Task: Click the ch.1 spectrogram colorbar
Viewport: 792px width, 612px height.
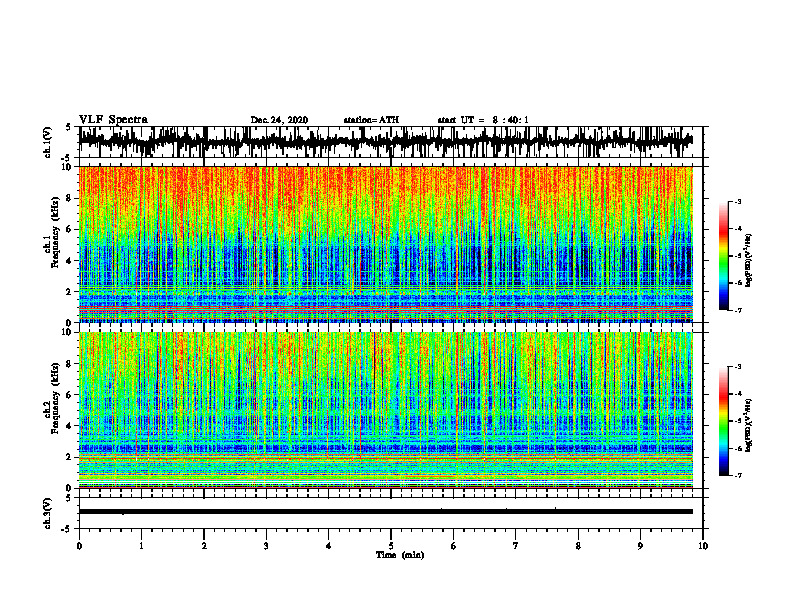Action: (724, 256)
